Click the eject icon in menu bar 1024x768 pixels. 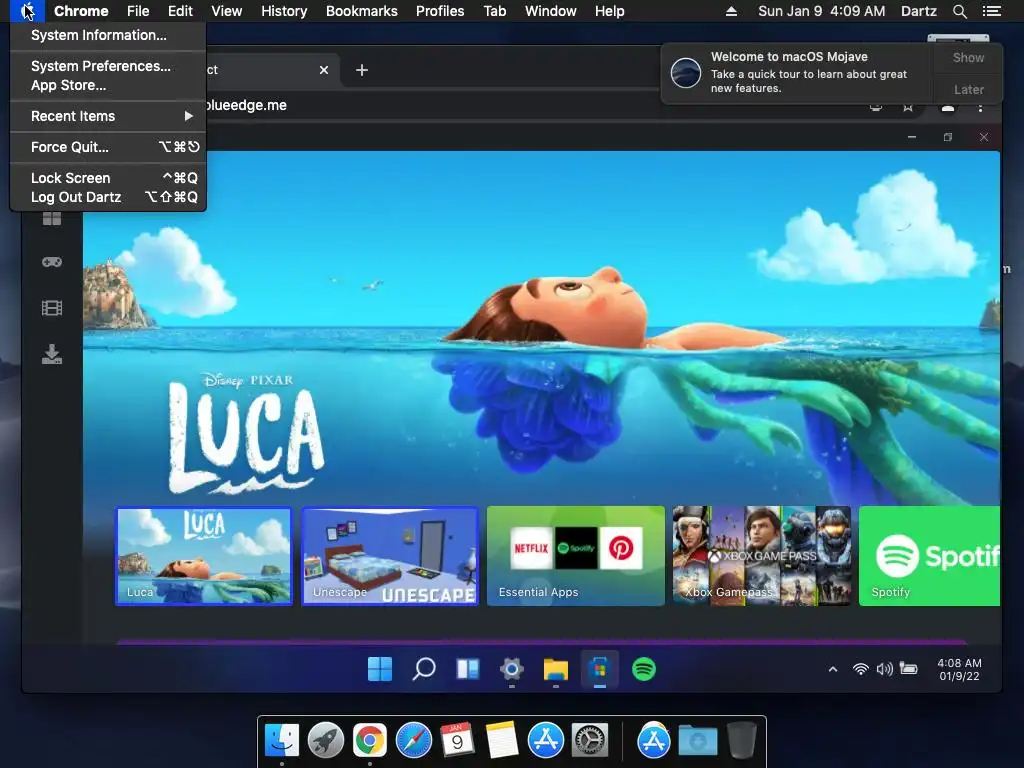(731, 11)
